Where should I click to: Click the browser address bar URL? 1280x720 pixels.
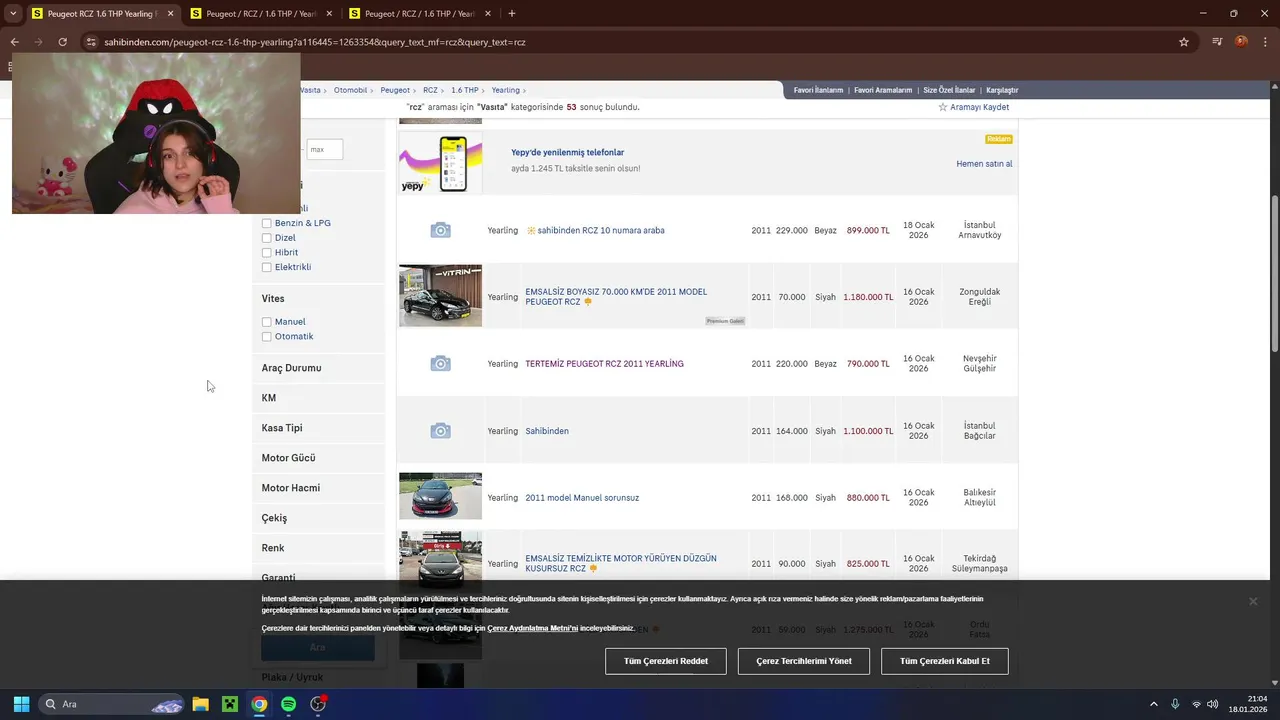click(315, 42)
